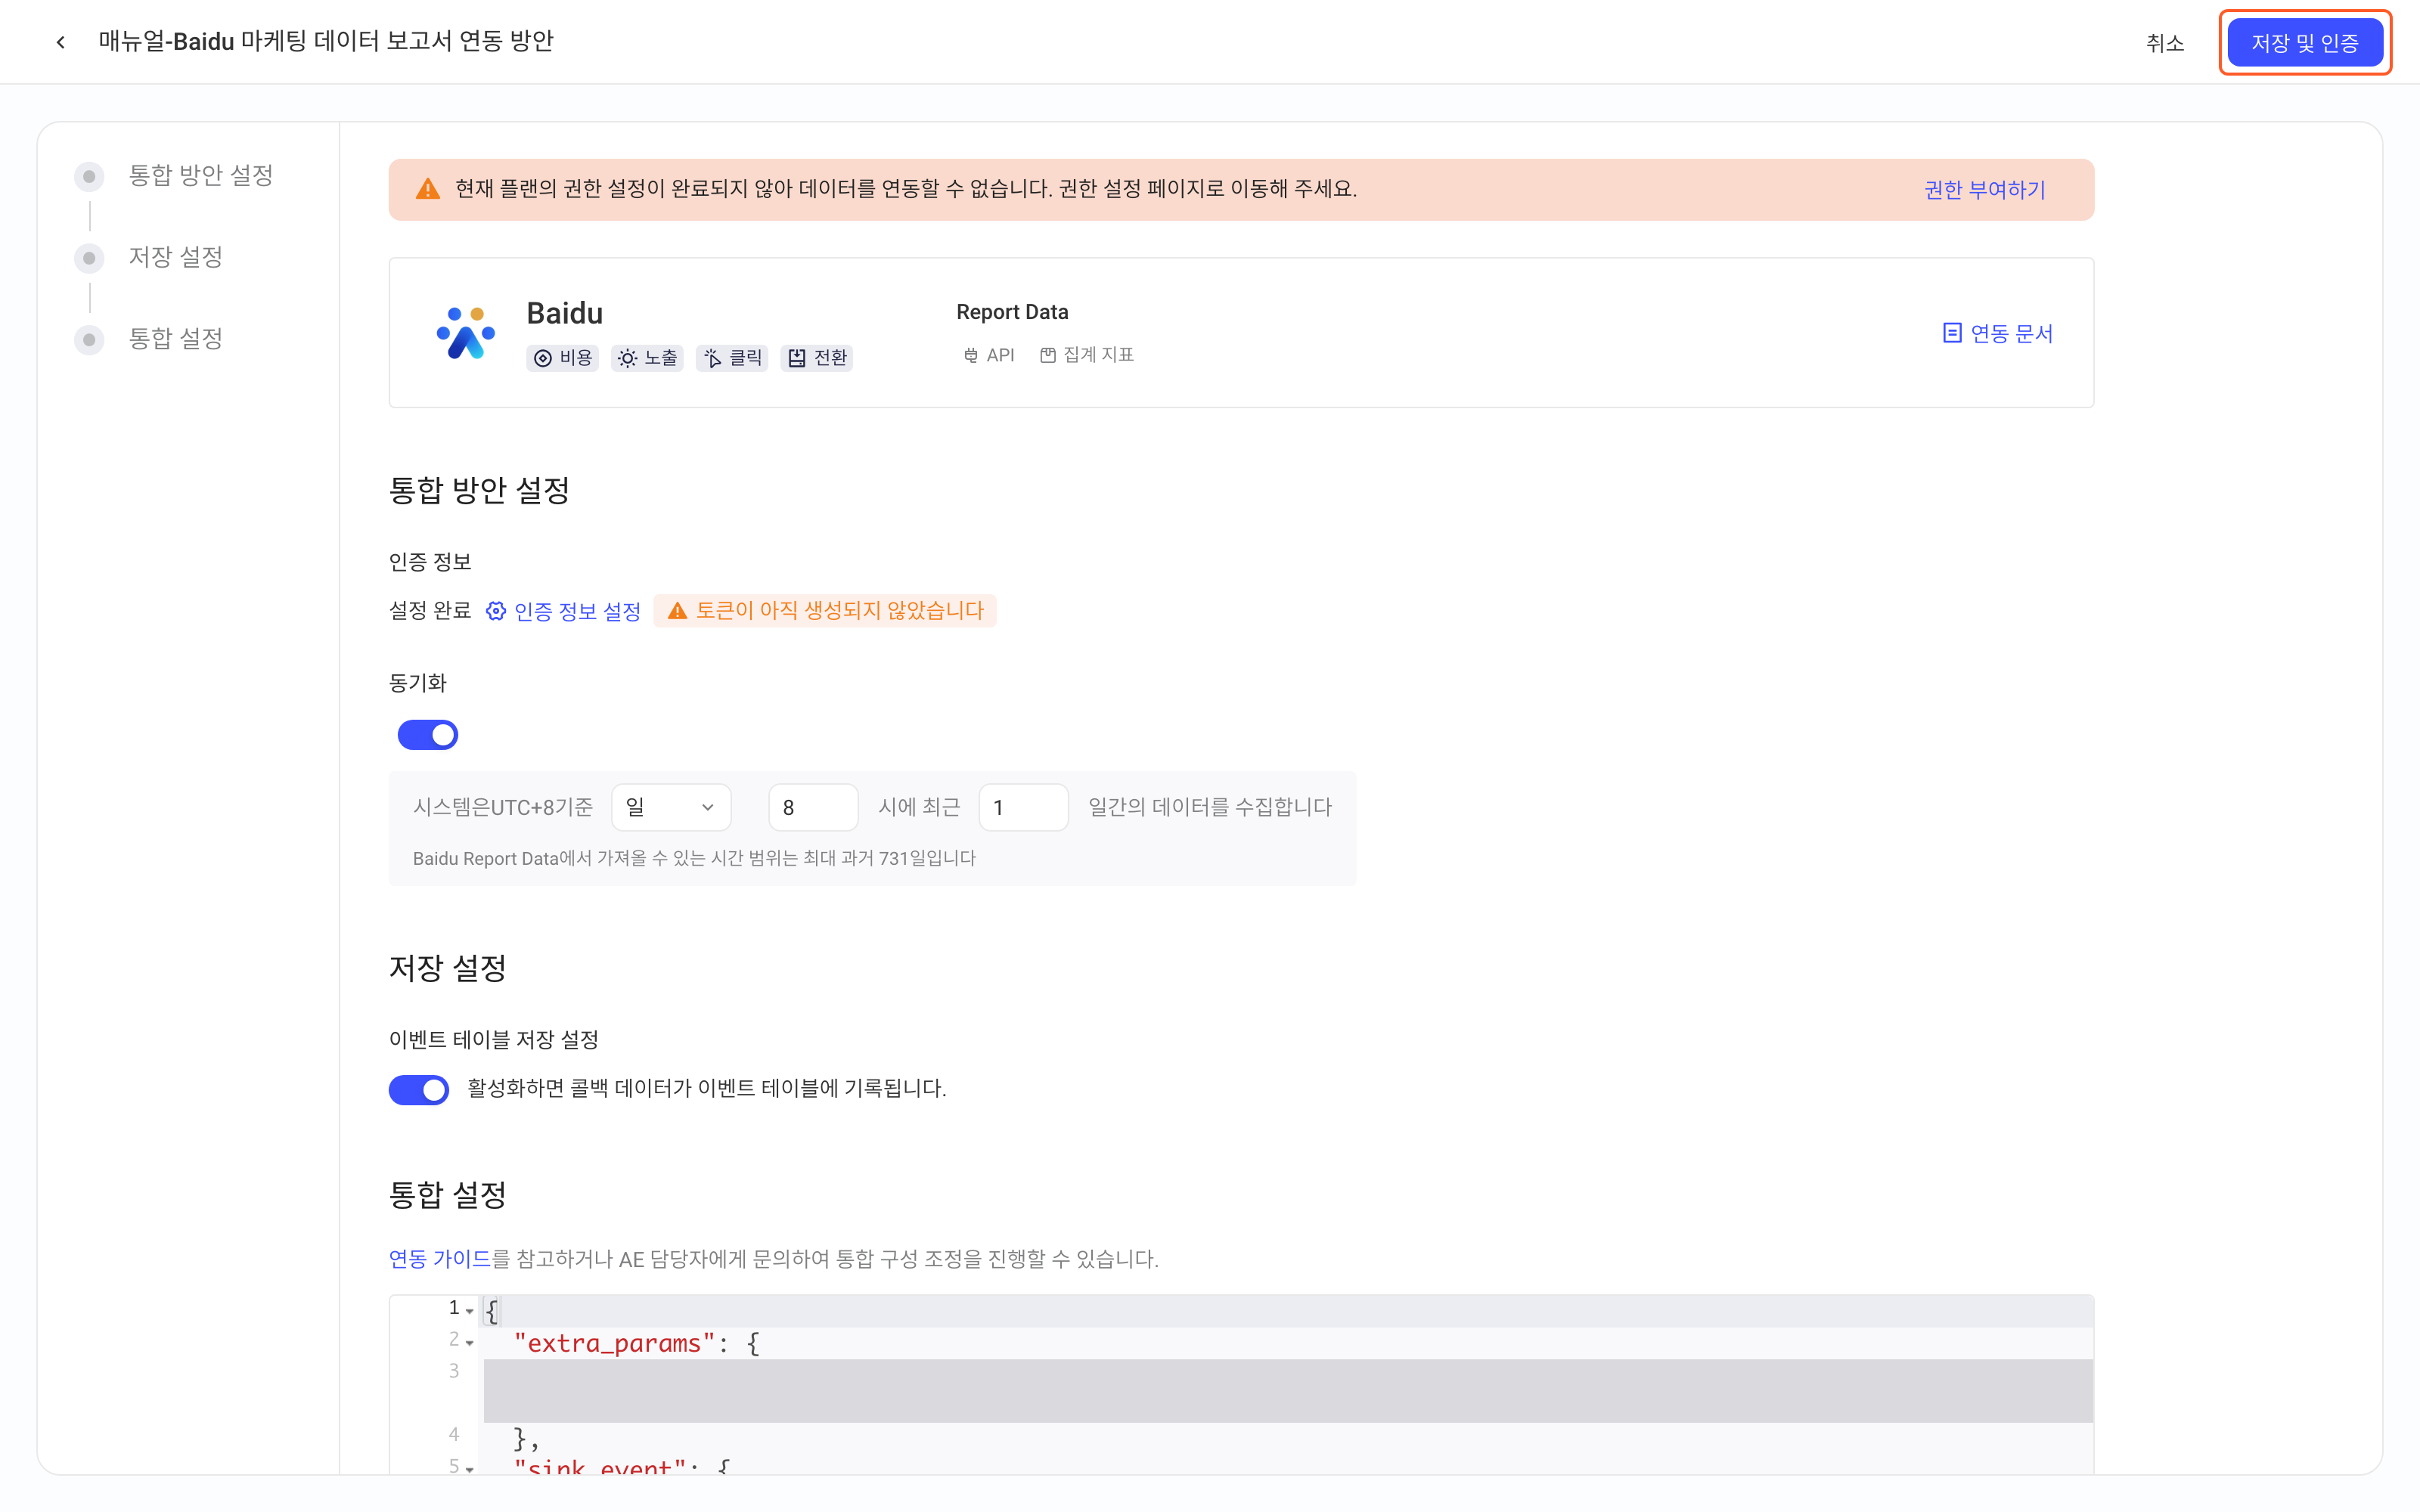Click the gear icon beside 인증 정보 설정
The height and width of the screenshot is (1512, 2420).
click(x=496, y=611)
